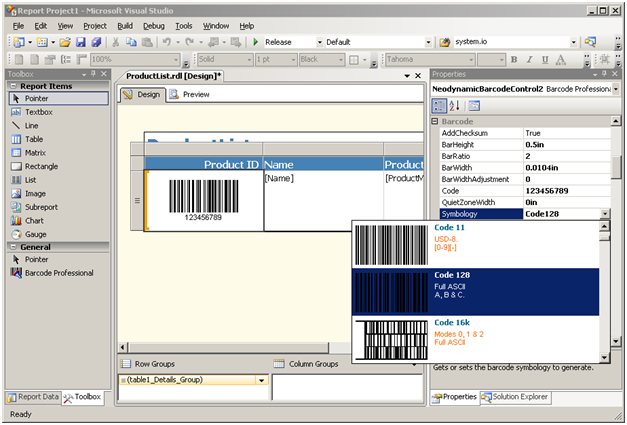Switch to the Solution Explorer tab

pyautogui.click(x=515, y=397)
